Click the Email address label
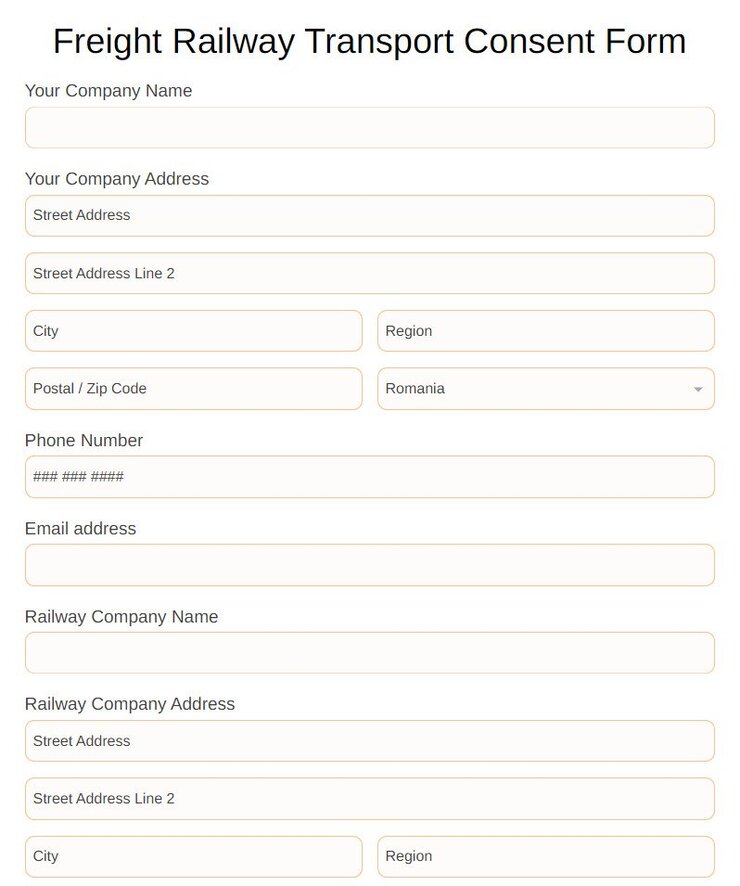This screenshot has height=886, width=740. (80, 529)
